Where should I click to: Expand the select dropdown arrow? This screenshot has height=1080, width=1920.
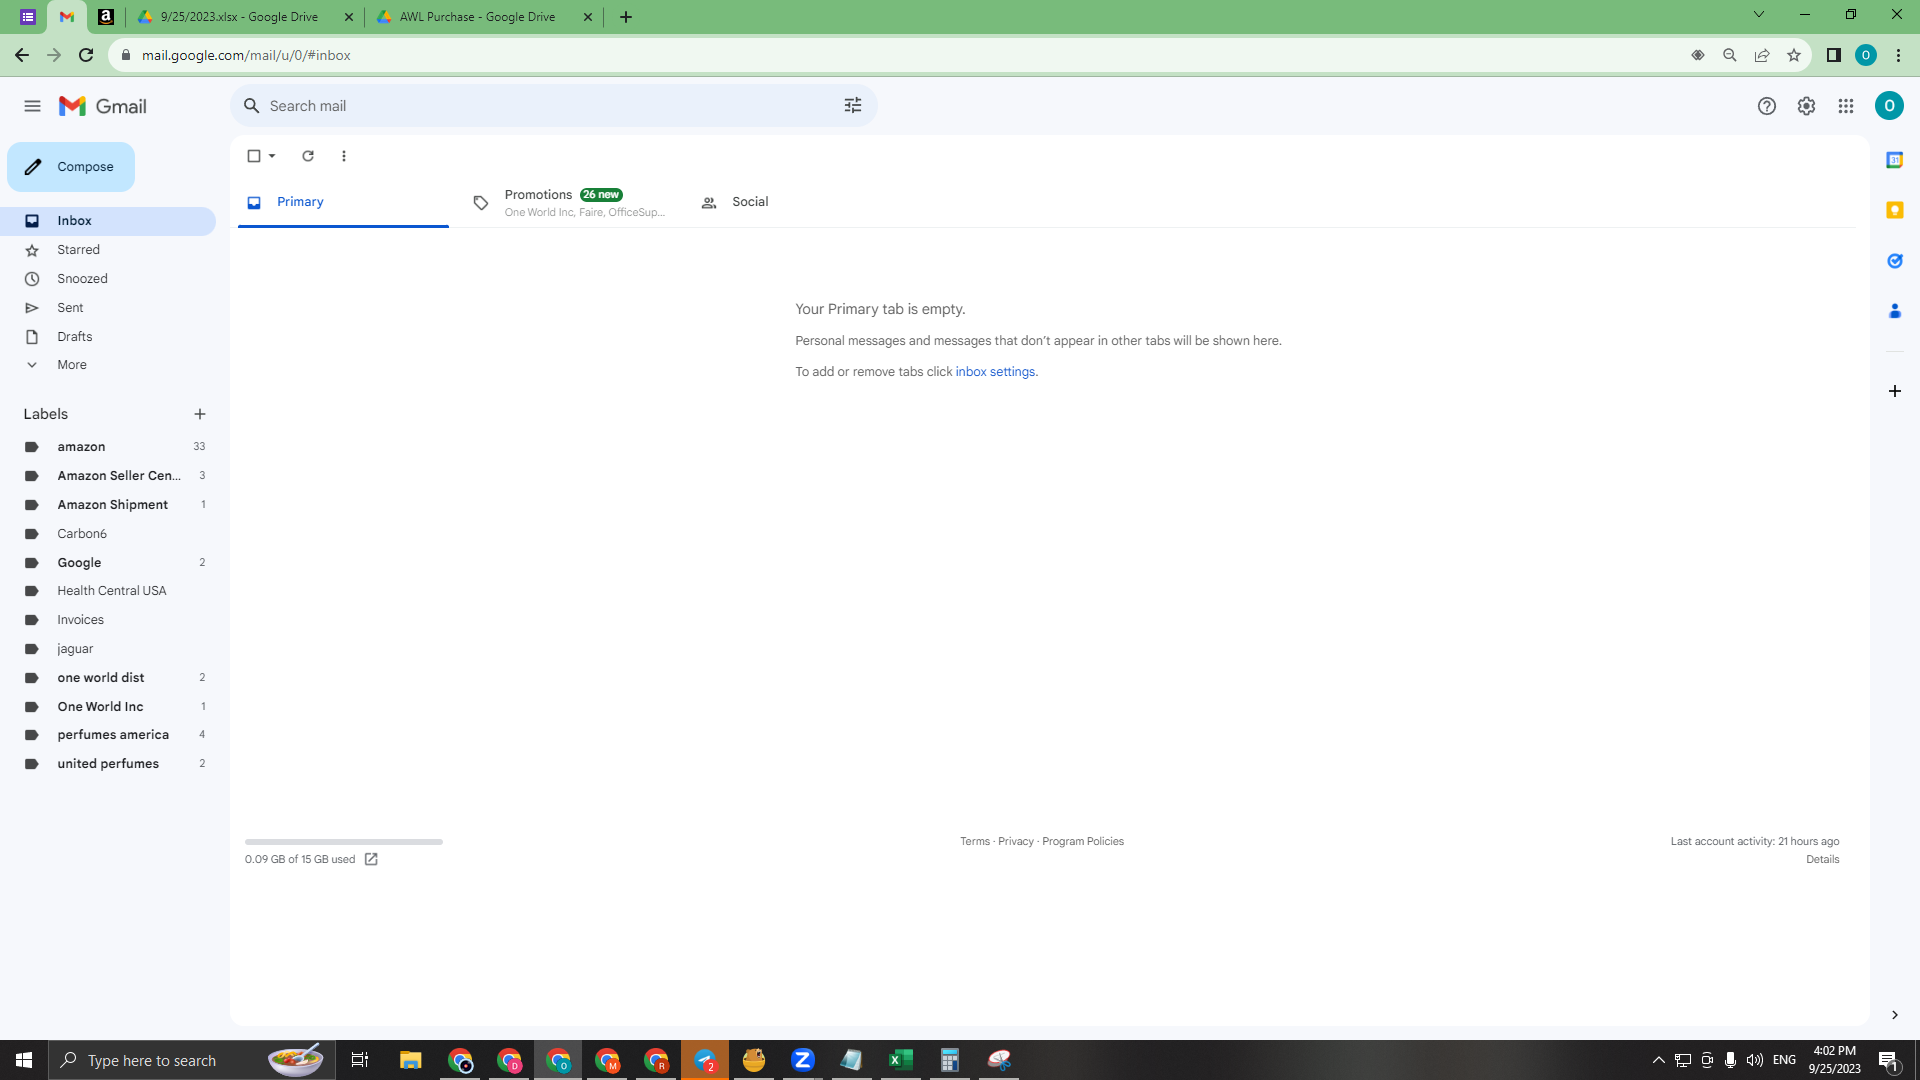272,156
